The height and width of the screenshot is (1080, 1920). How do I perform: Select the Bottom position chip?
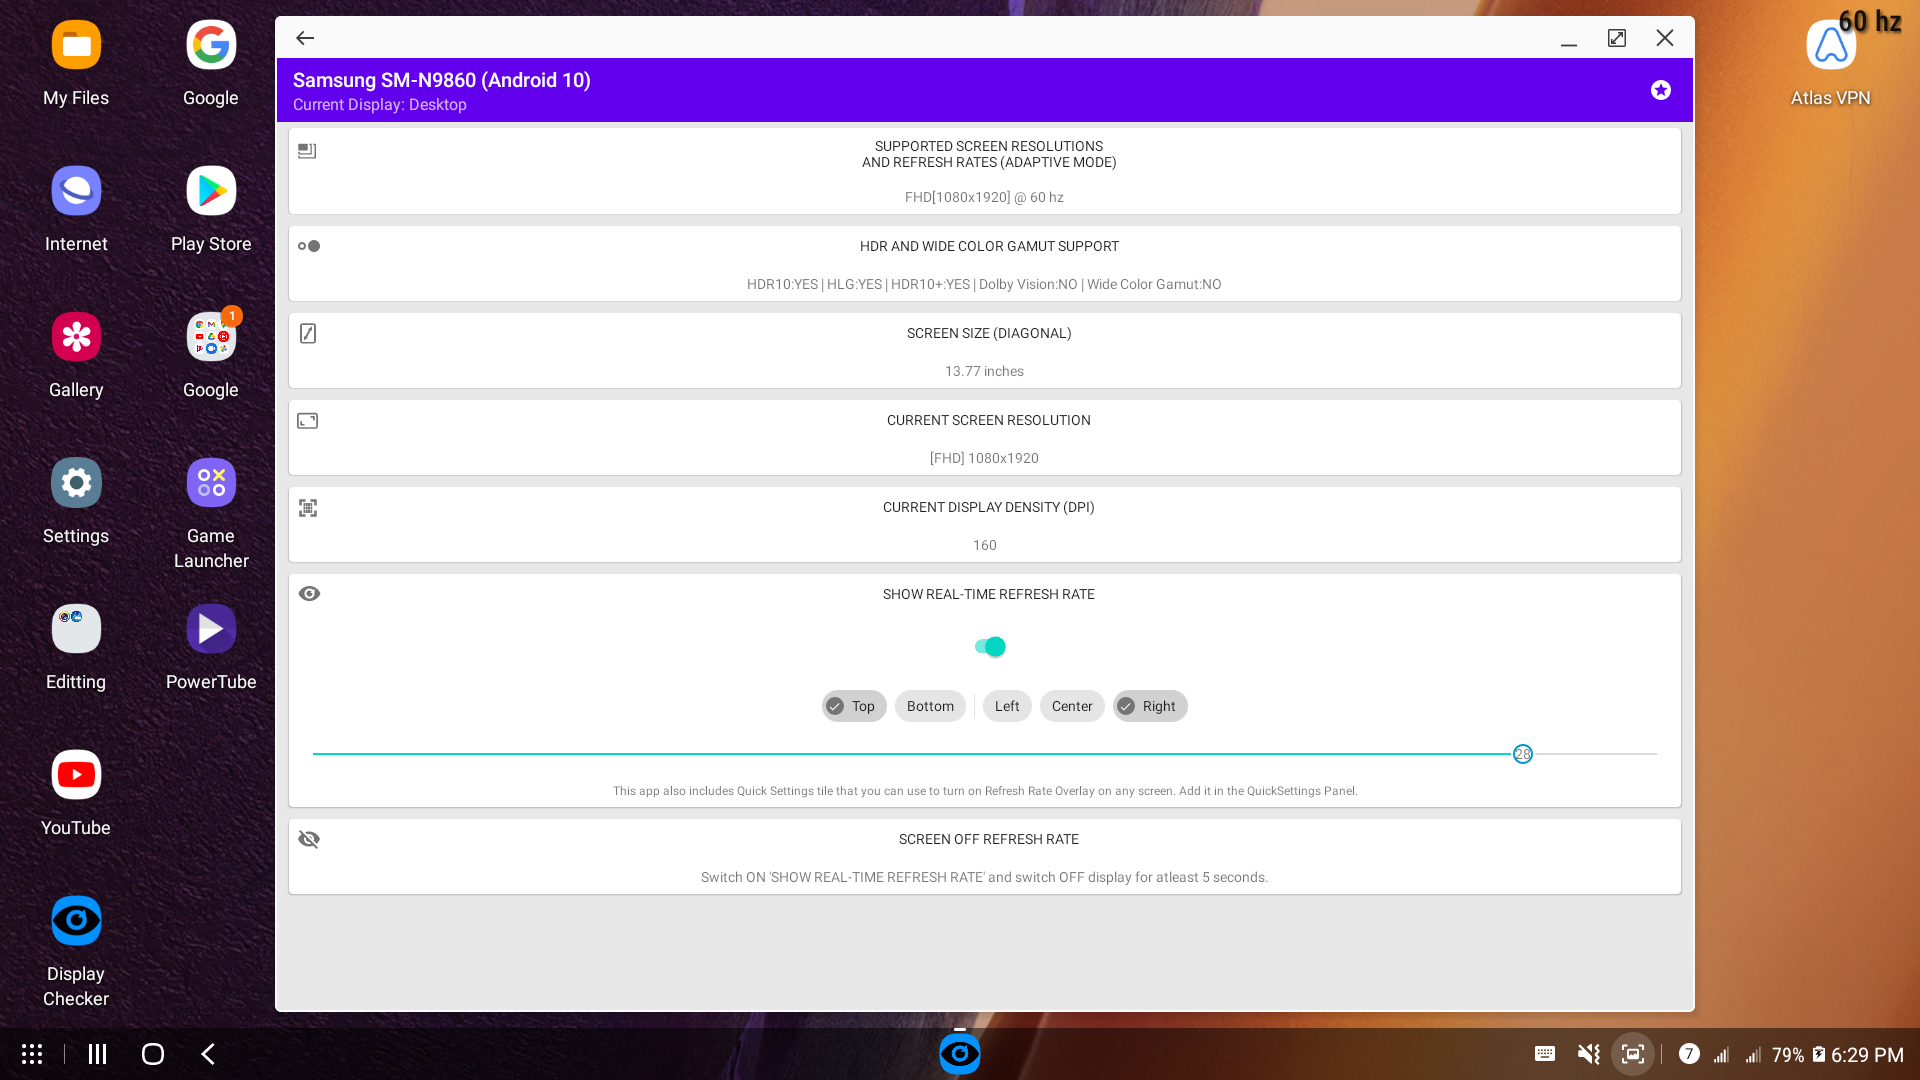coord(930,706)
